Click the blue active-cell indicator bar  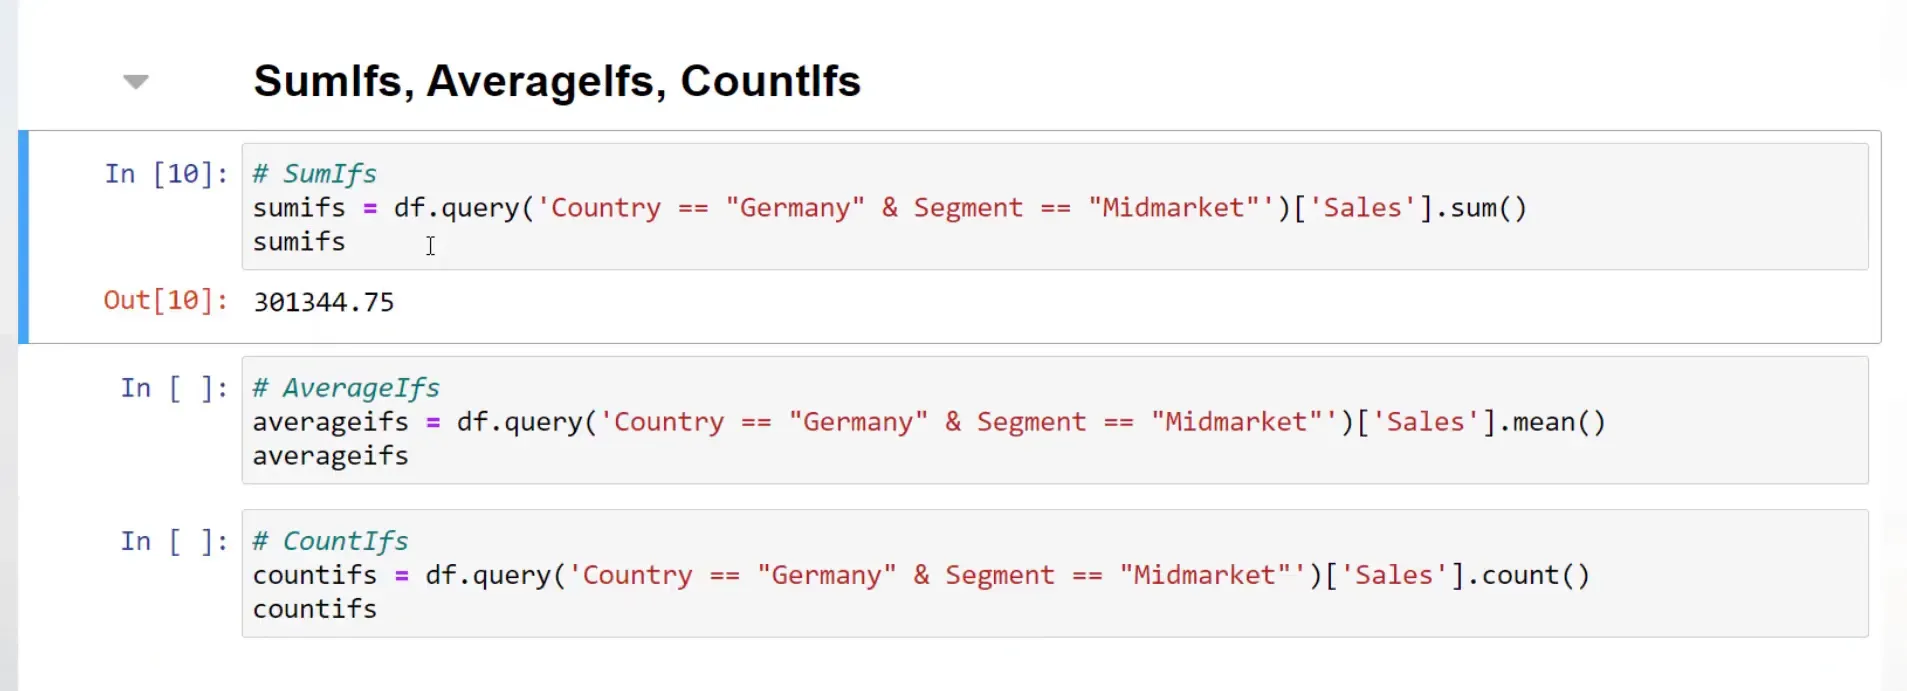tap(21, 236)
